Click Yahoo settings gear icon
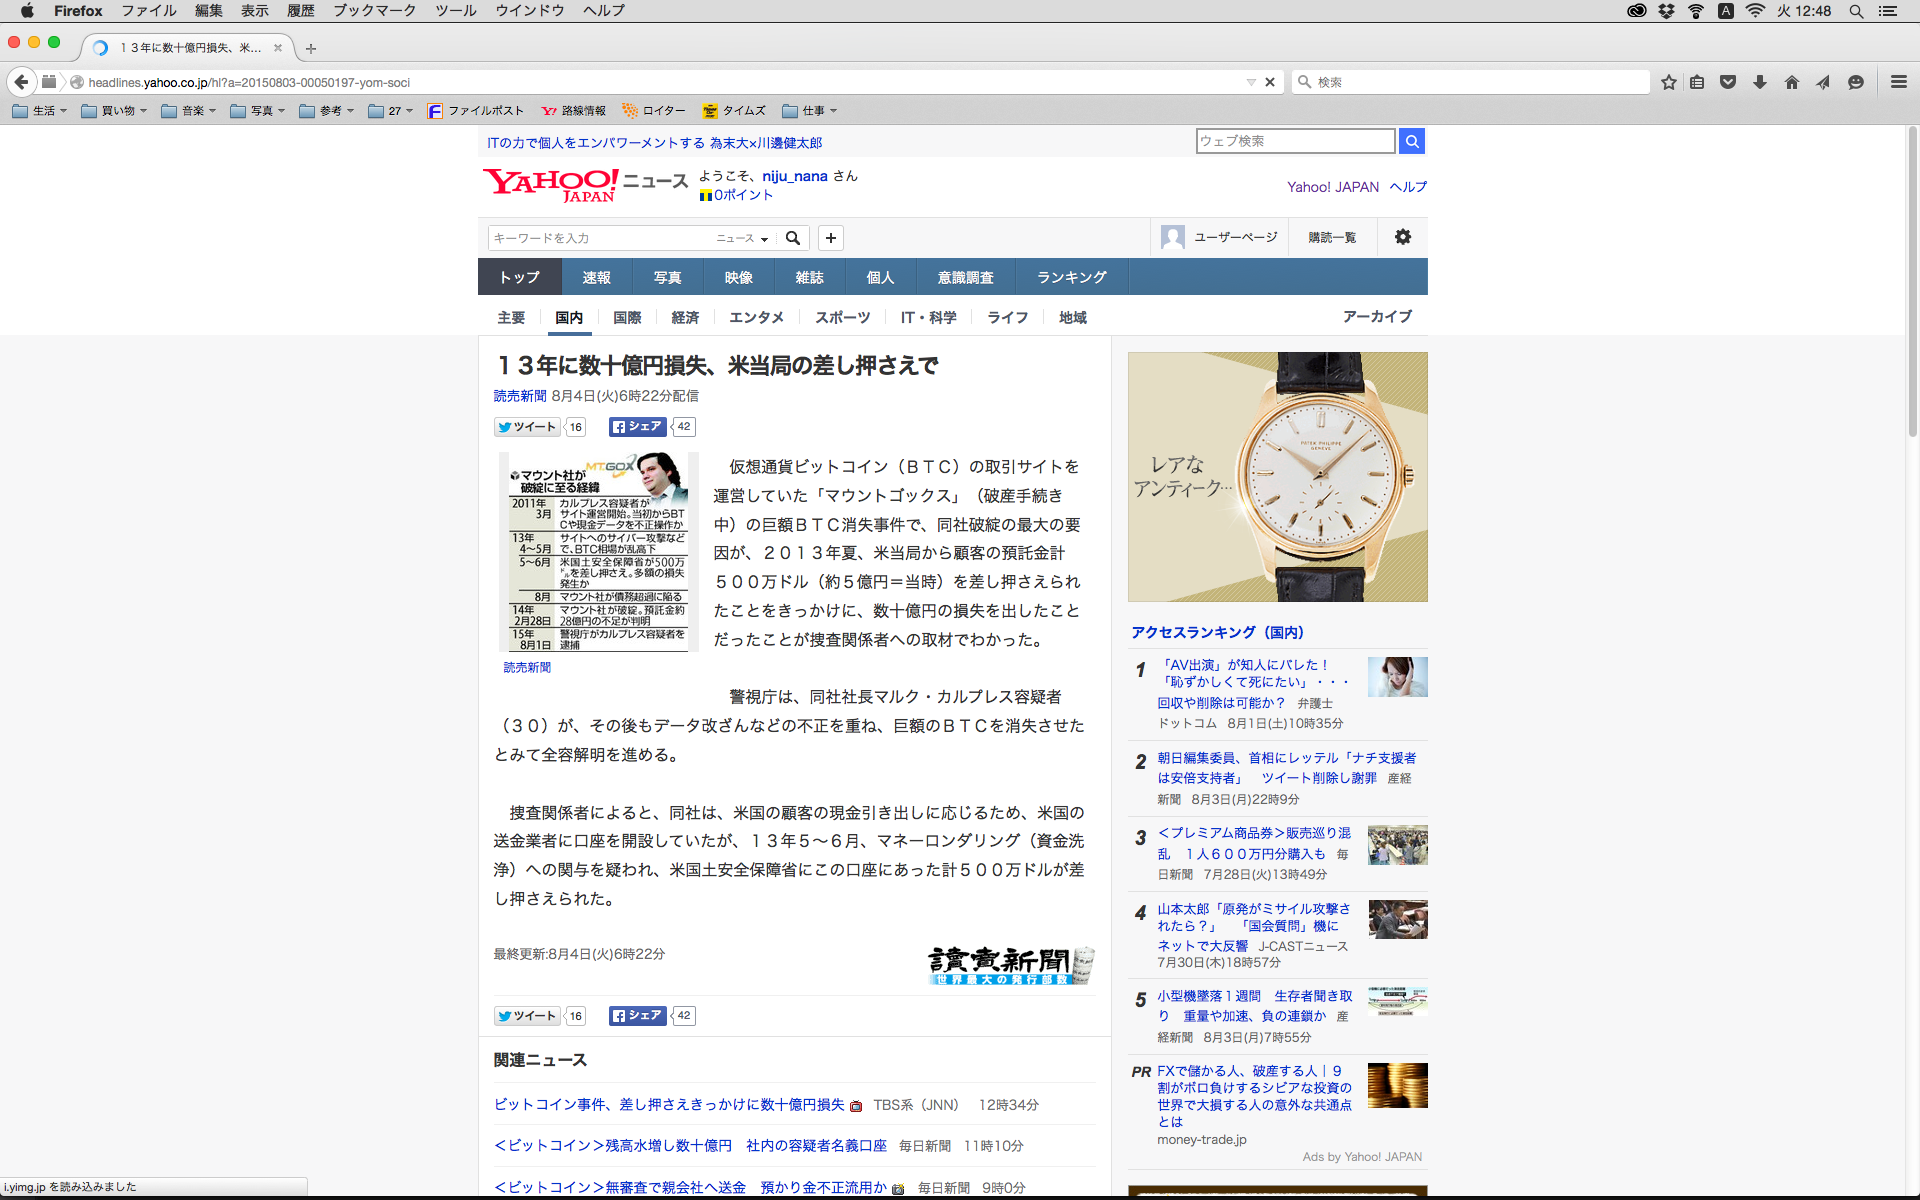This screenshot has width=1920, height=1200. 1402,237
